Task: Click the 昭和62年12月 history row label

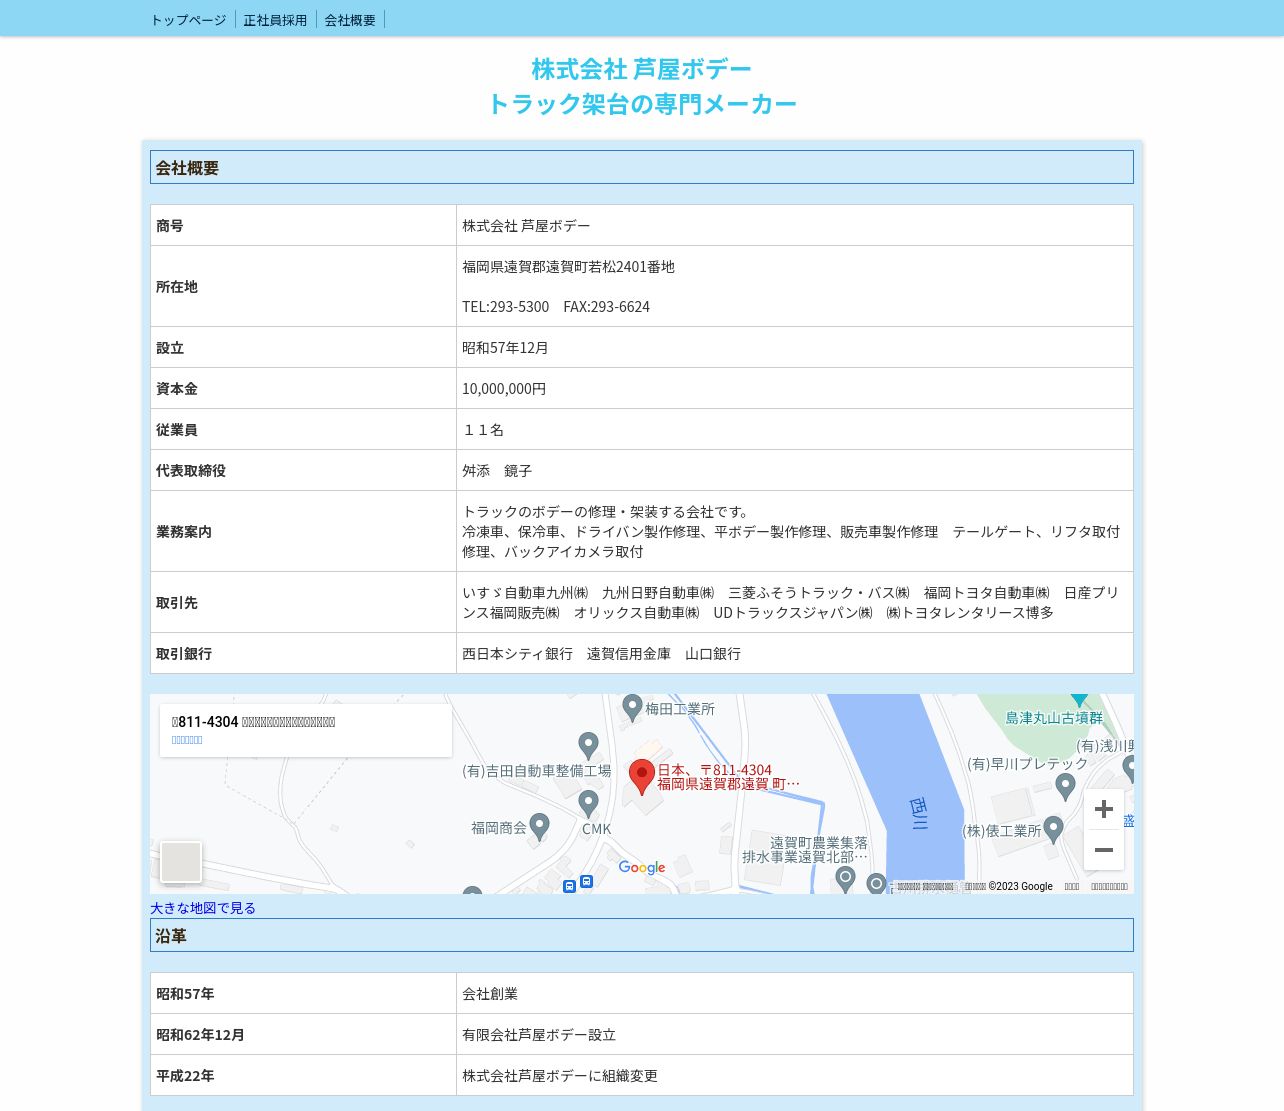Action: [200, 1035]
